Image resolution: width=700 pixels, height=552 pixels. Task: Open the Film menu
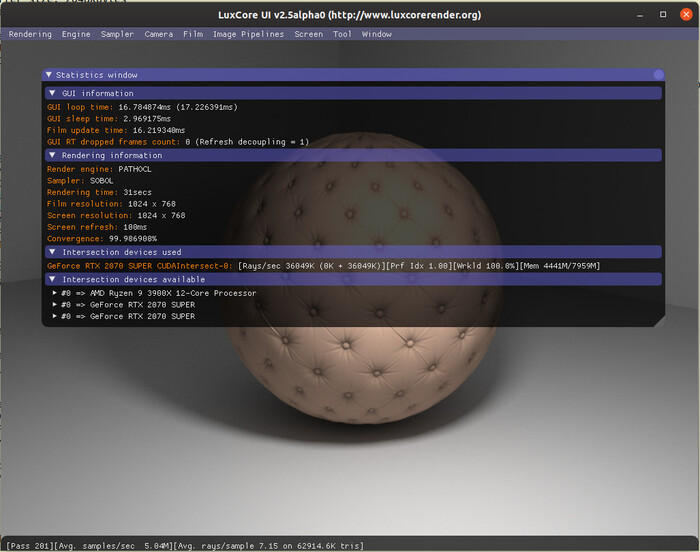click(192, 34)
